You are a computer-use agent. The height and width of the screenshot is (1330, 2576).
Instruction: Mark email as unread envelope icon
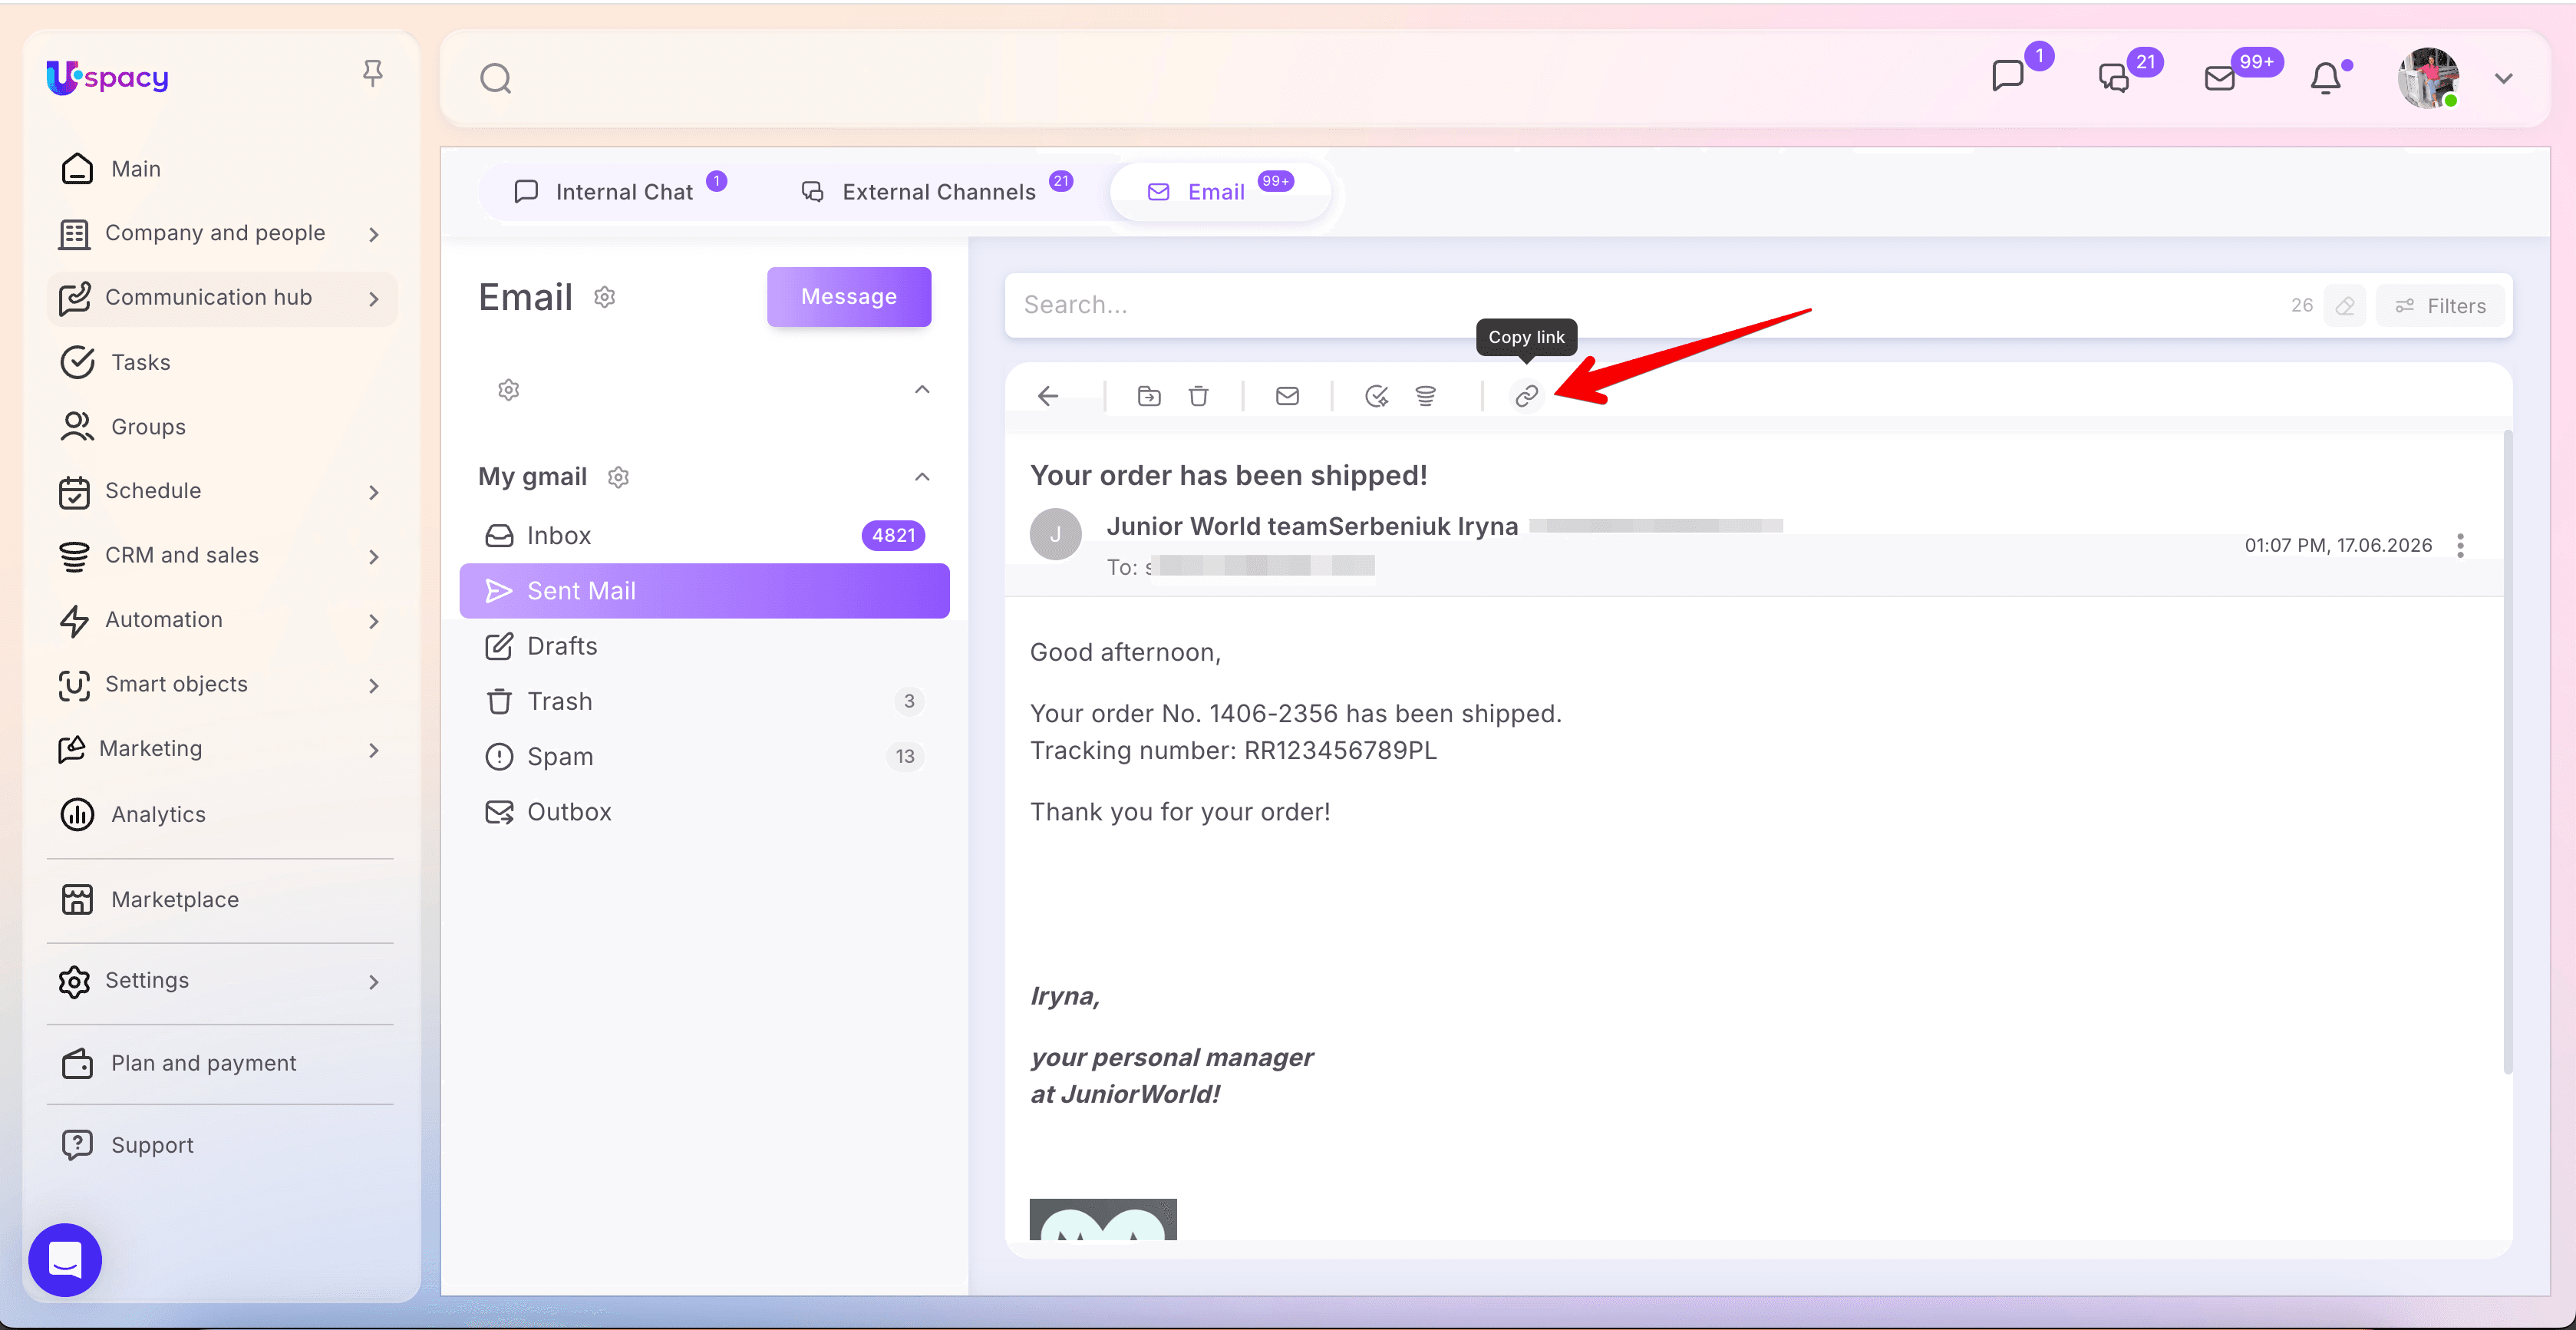1287,396
